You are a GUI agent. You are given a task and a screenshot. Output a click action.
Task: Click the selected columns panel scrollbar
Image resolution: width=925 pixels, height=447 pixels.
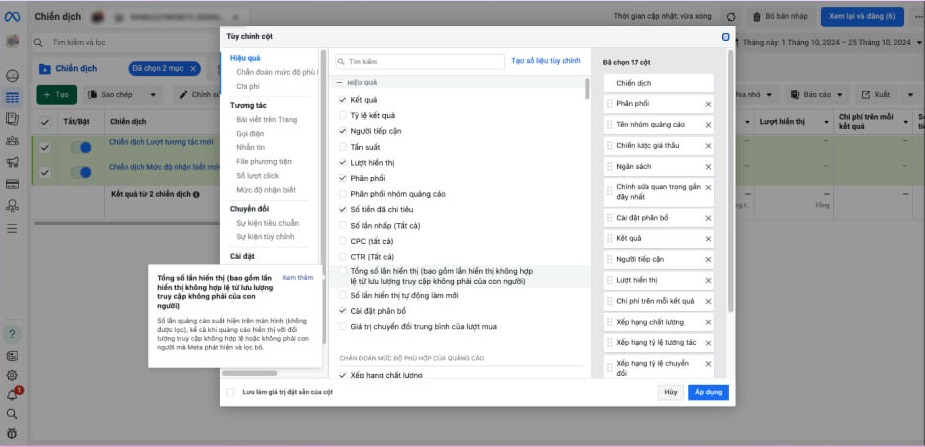tap(731, 180)
